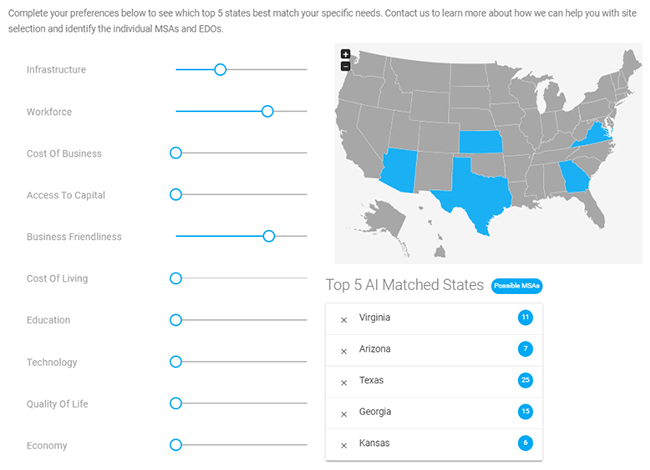Zoom in on the US map
The height and width of the screenshot is (470, 650).
[345, 54]
